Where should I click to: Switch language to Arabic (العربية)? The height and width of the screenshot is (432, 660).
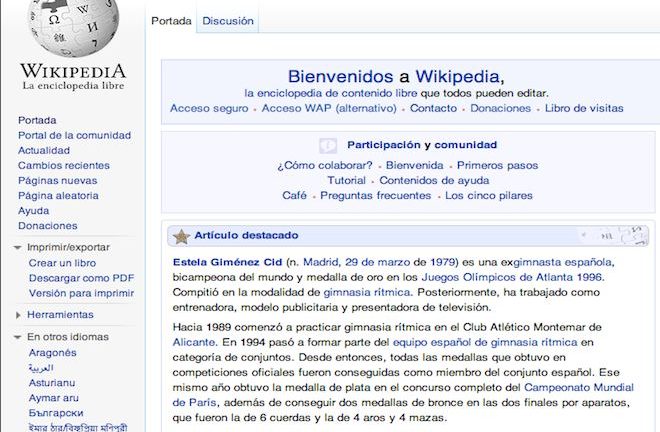[41, 368]
